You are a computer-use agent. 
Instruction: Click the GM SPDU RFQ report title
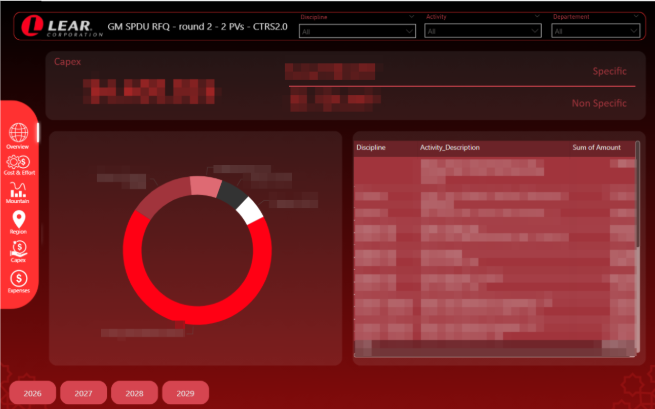(198, 27)
